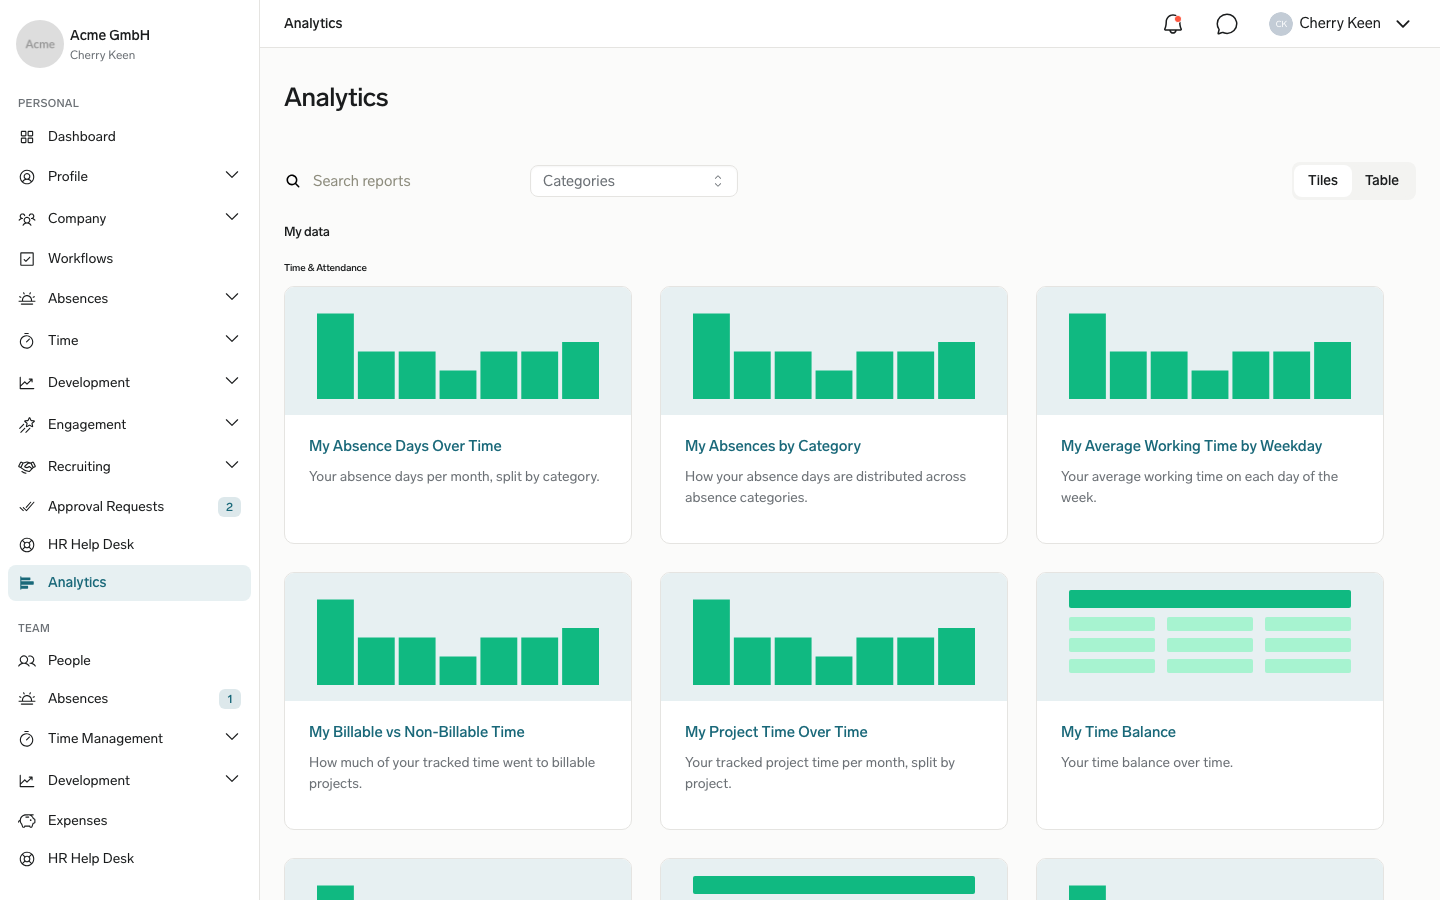Switch to Table view

point(1382,181)
